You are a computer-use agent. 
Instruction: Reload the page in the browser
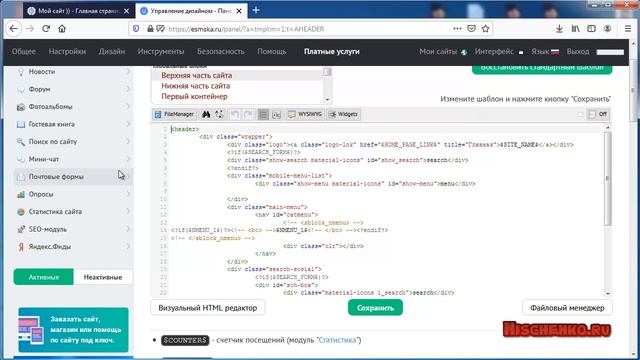click(46, 29)
